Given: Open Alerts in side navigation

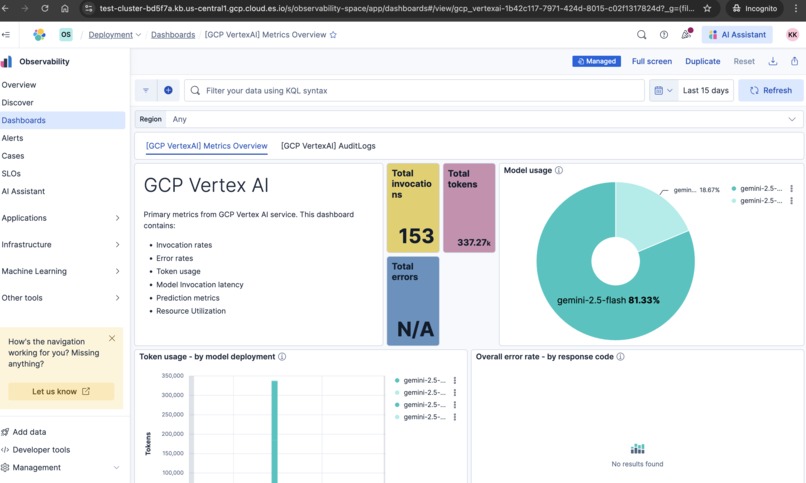Looking at the screenshot, I should click(x=12, y=138).
